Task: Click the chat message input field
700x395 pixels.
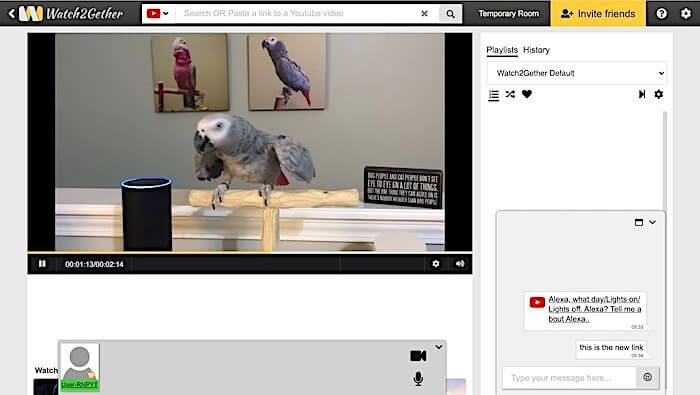Action: (569, 378)
